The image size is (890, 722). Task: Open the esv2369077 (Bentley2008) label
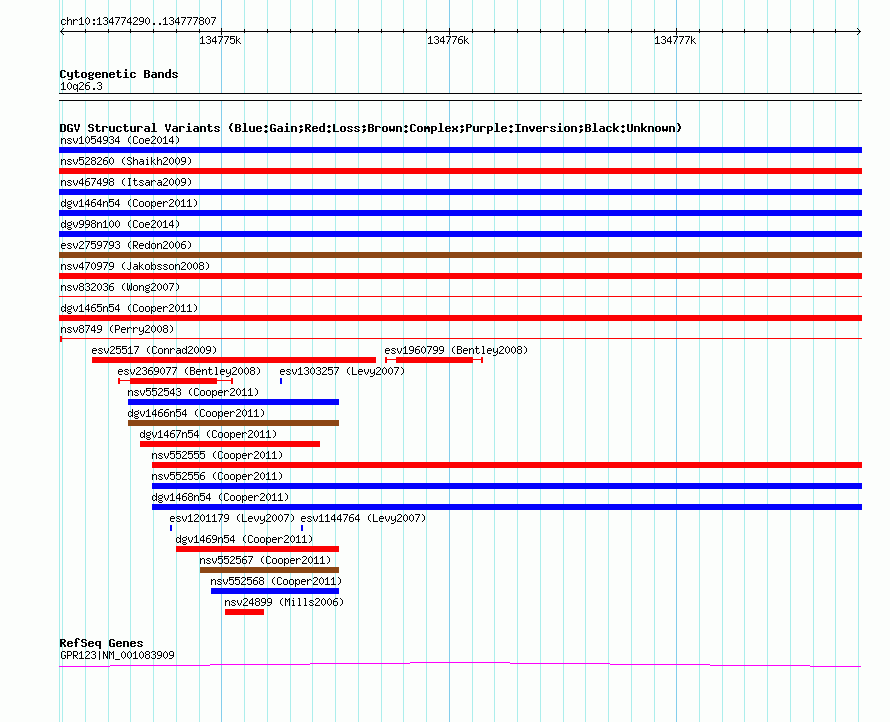pyautogui.click(x=189, y=371)
